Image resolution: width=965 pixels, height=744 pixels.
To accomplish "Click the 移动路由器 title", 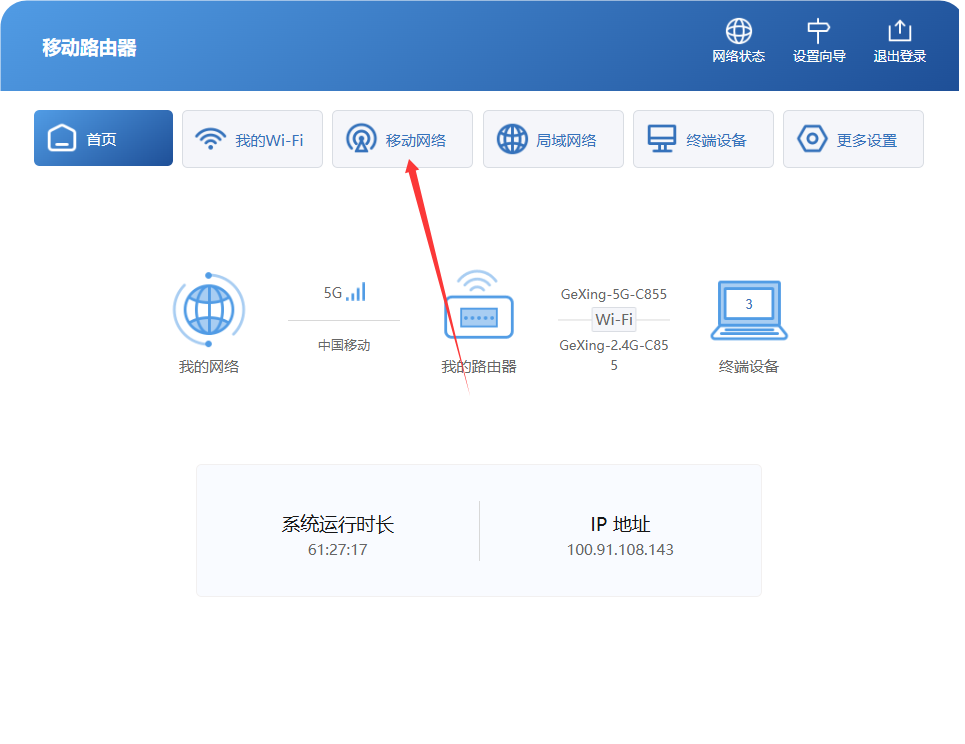I will pos(89,47).
